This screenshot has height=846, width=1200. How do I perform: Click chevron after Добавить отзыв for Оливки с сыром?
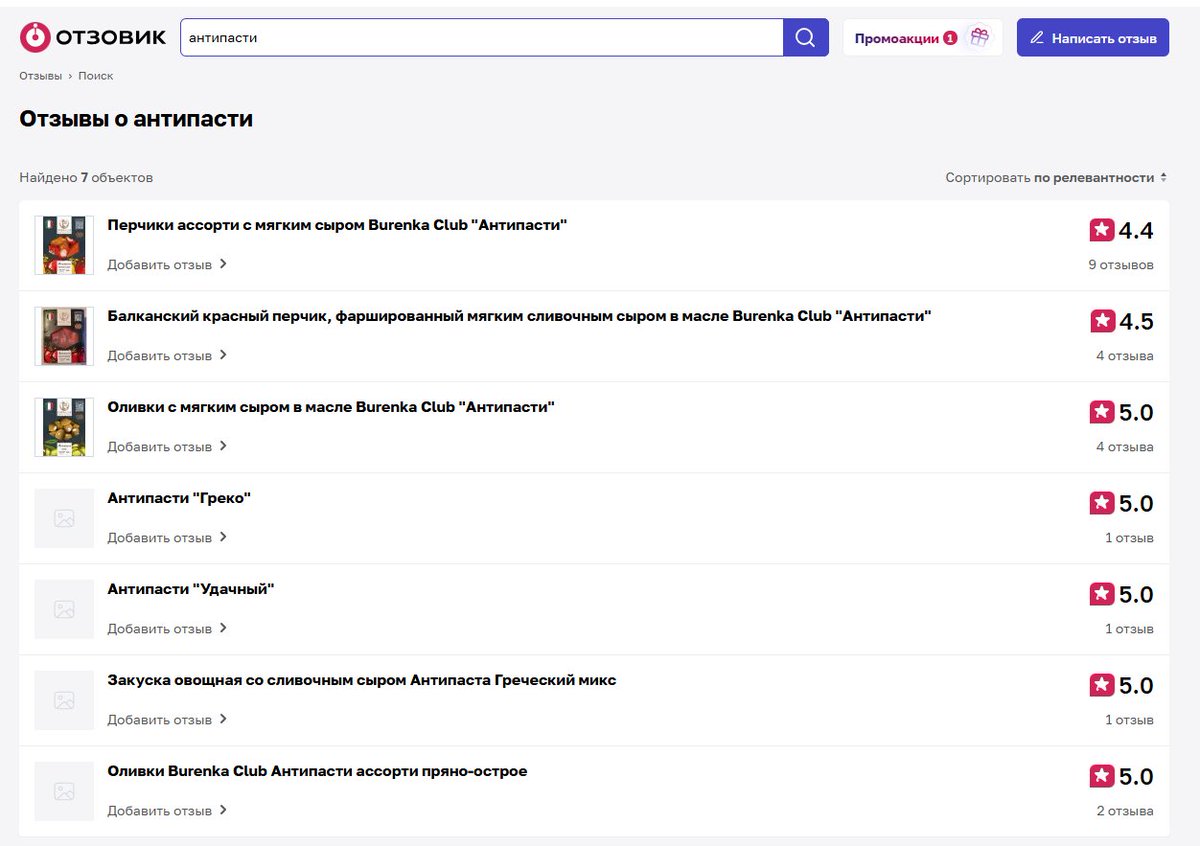pyautogui.click(x=223, y=446)
